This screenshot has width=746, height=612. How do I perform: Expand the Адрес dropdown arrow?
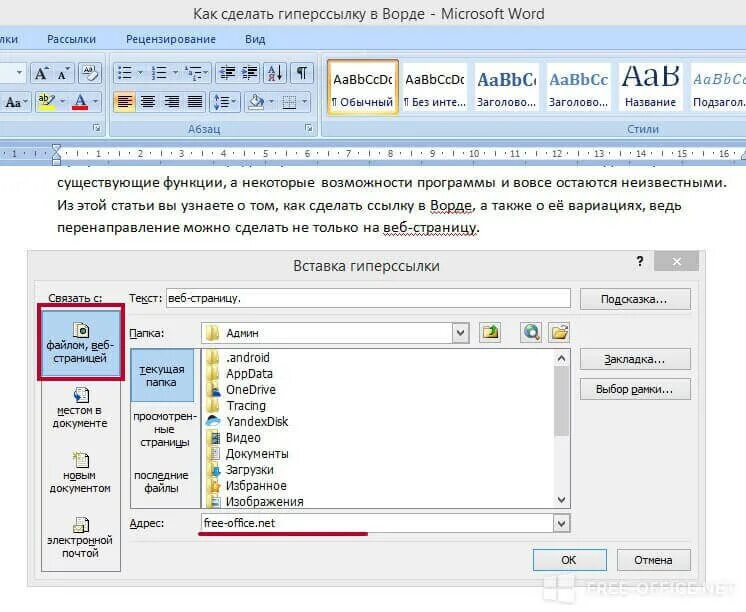561,523
